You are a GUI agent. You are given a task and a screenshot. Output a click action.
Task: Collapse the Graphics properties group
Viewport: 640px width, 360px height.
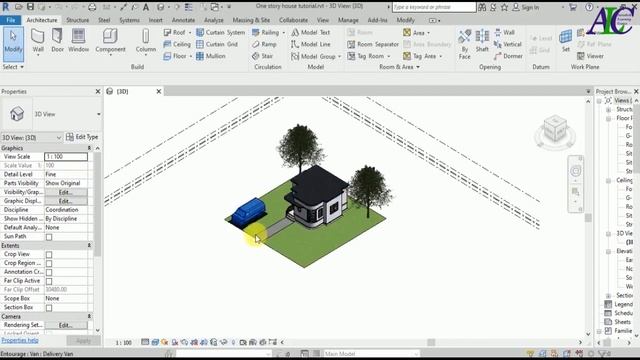(x=89, y=148)
